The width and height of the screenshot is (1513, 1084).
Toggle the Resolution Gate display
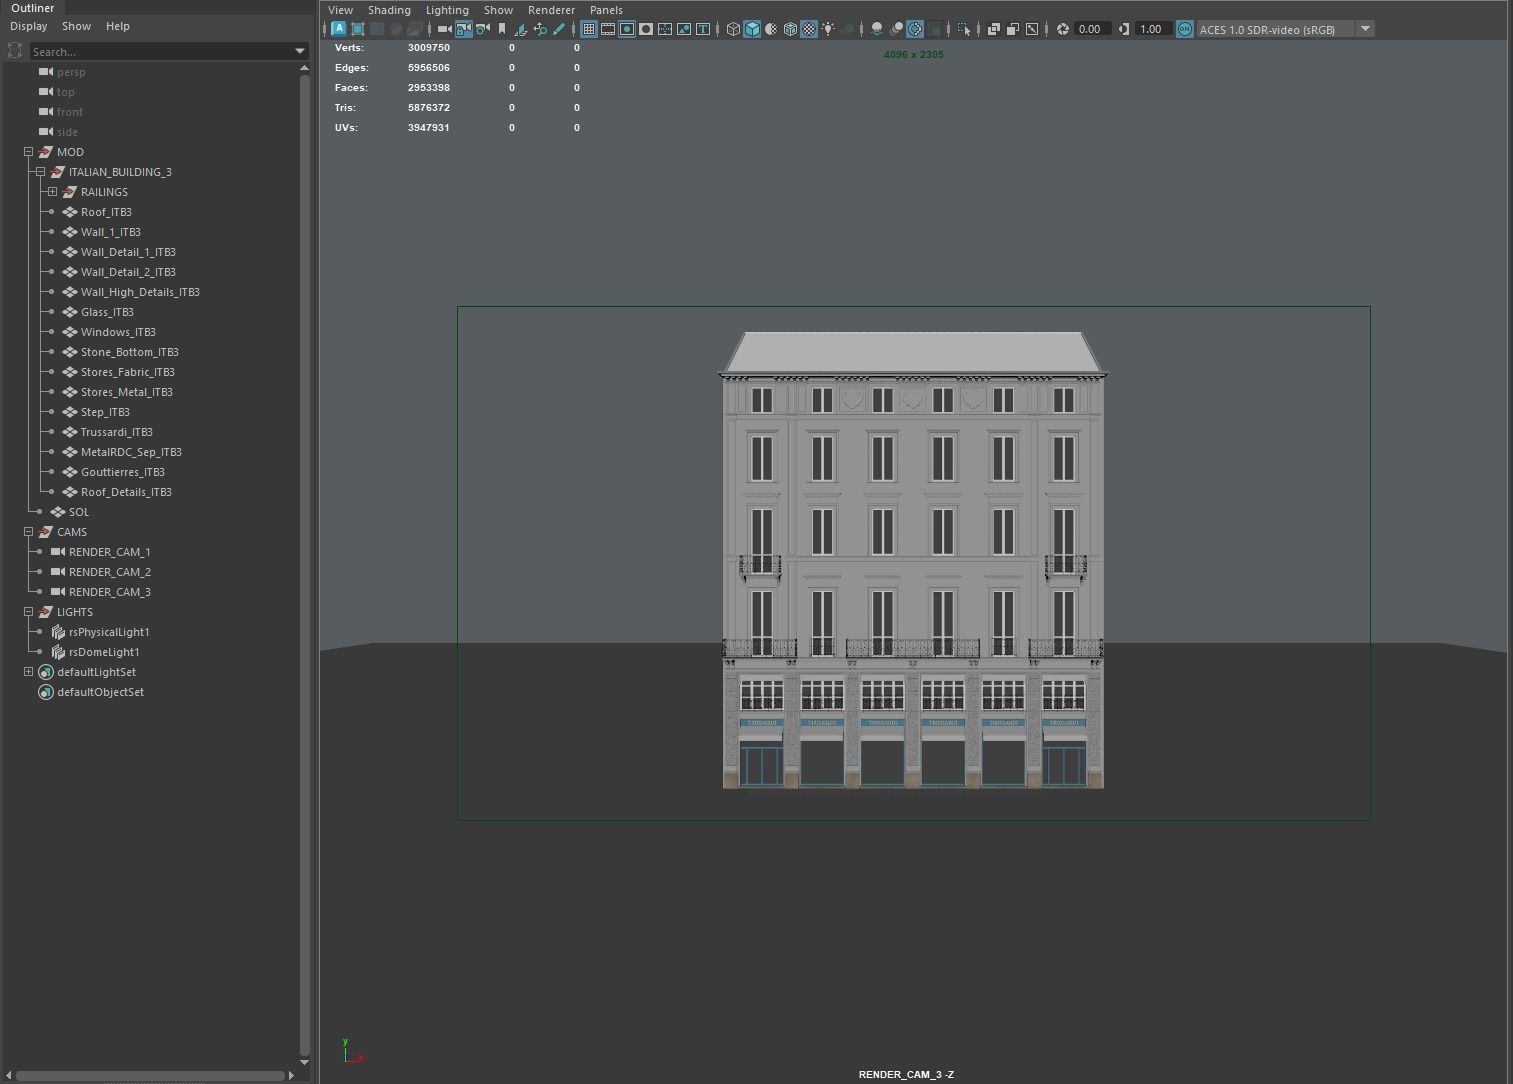click(626, 29)
